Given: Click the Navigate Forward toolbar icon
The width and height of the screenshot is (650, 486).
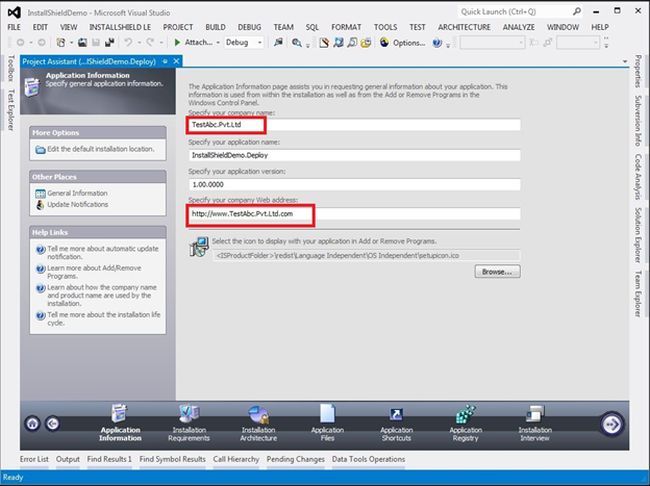Looking at the screenshot, I should (41, 42).
